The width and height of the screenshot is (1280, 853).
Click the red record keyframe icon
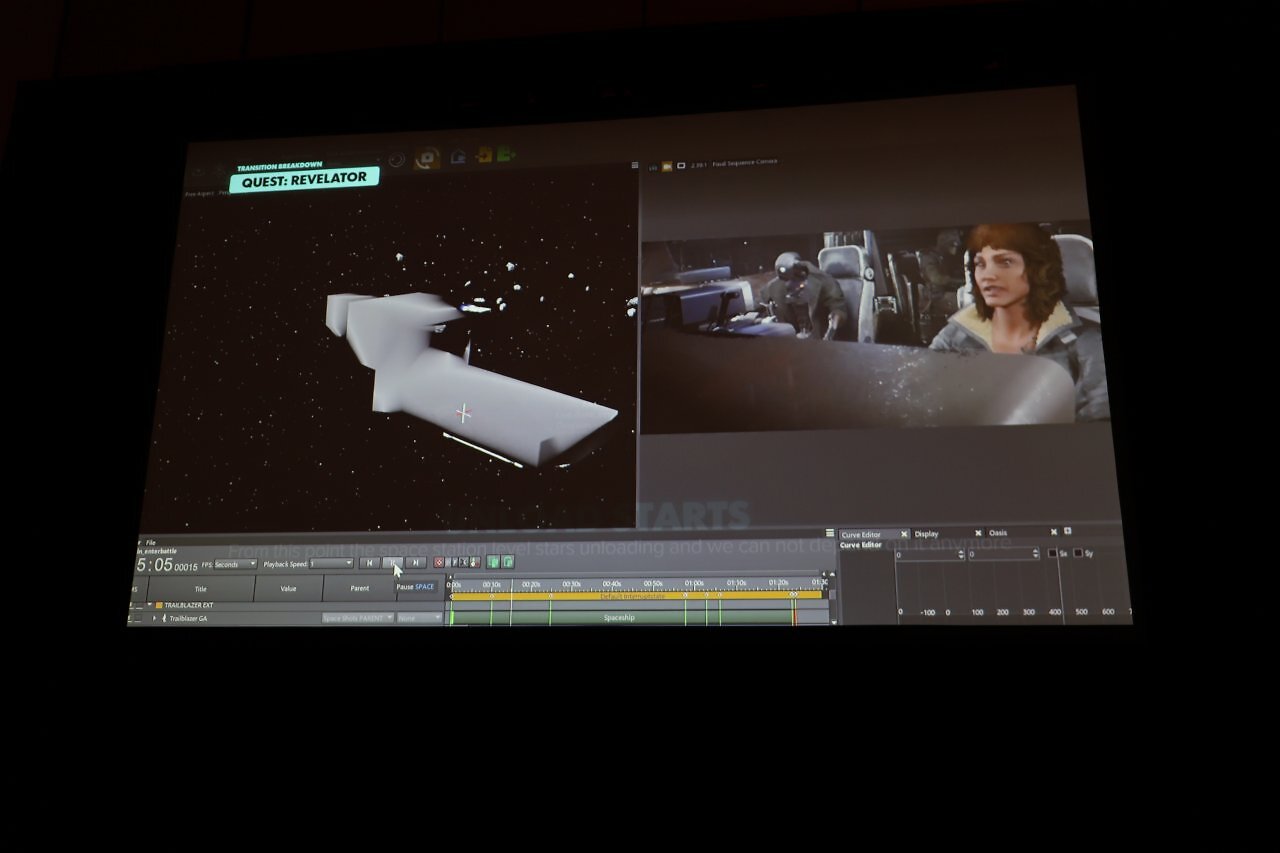[439, 563]
